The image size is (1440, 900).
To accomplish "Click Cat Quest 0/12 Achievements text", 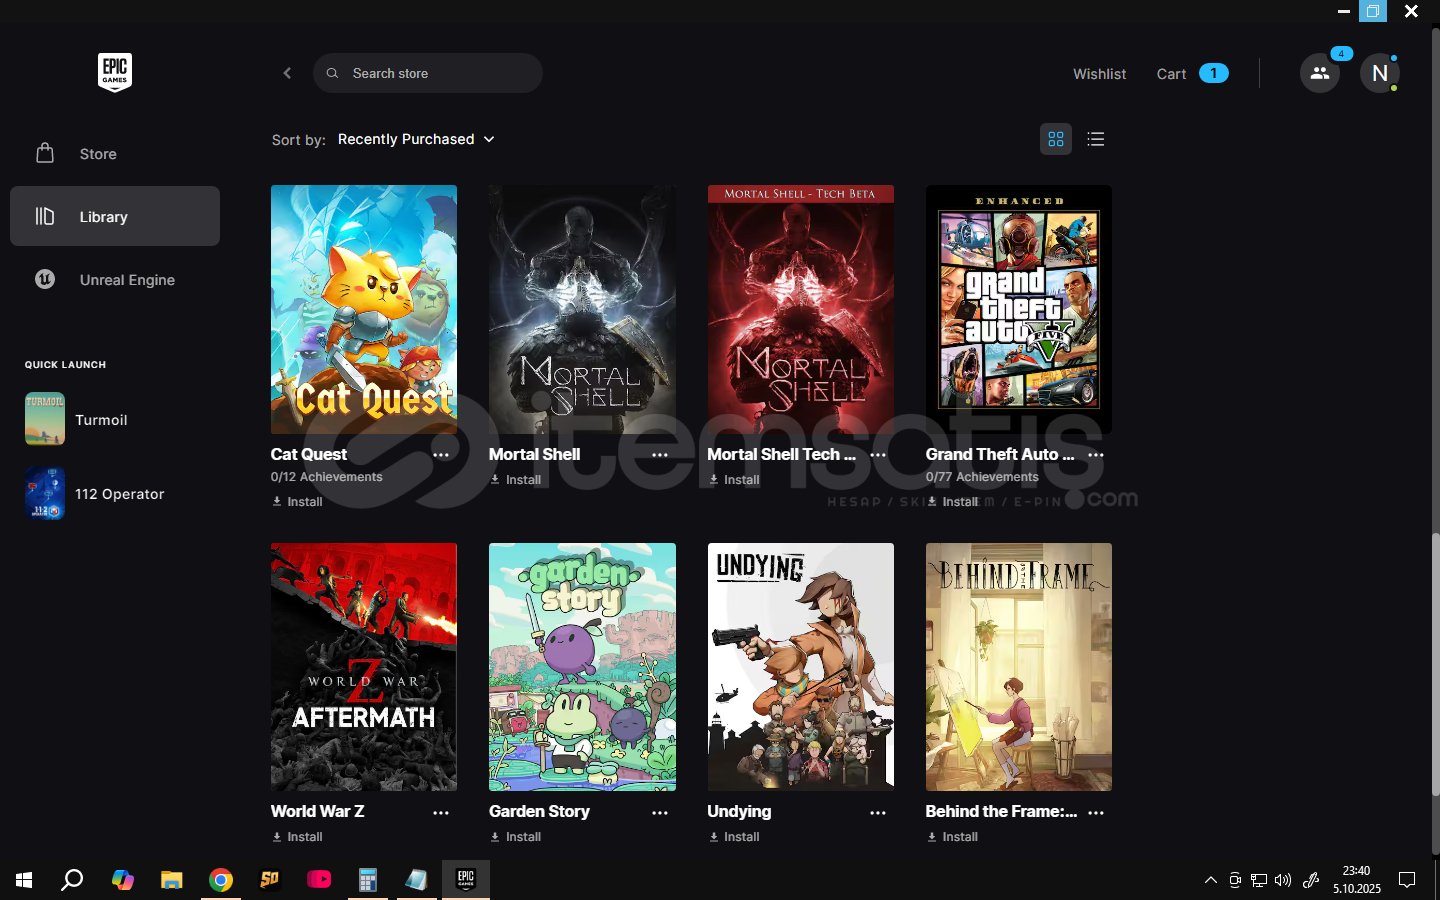I will 327,477.
